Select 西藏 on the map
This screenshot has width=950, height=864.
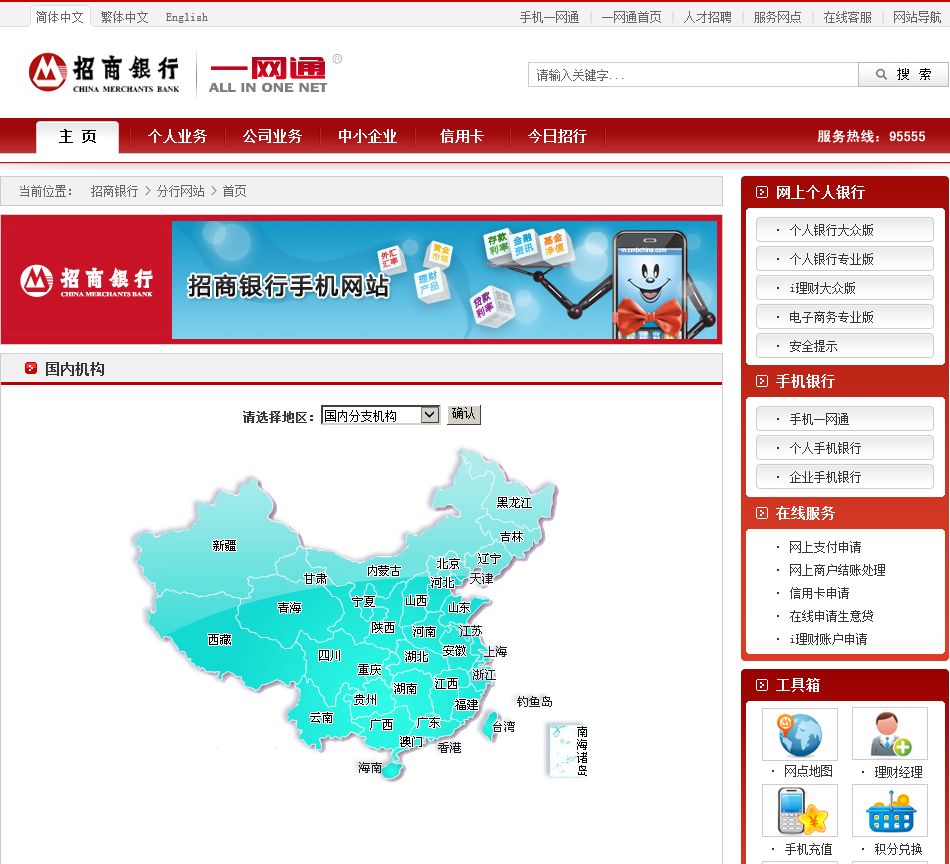pos(220,640)
